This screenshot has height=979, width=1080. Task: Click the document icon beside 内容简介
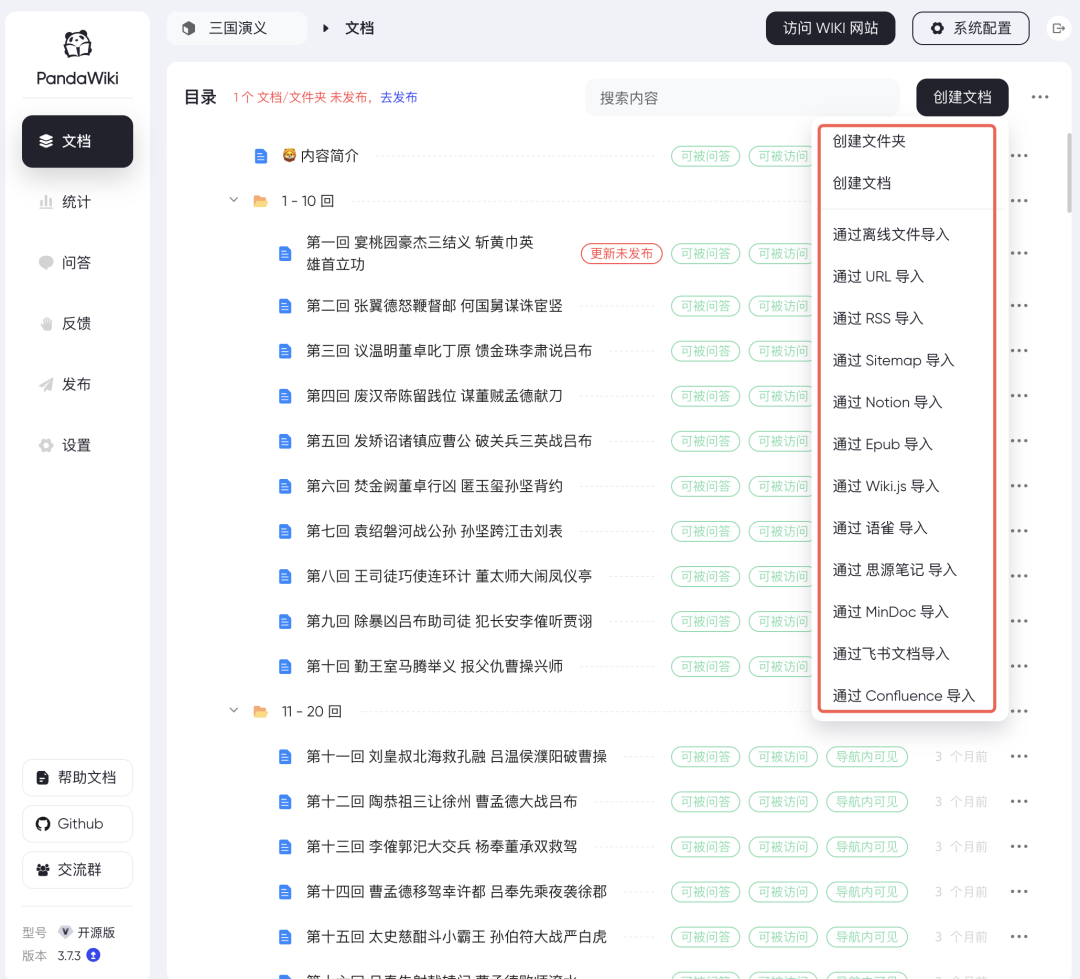(261, 156)
